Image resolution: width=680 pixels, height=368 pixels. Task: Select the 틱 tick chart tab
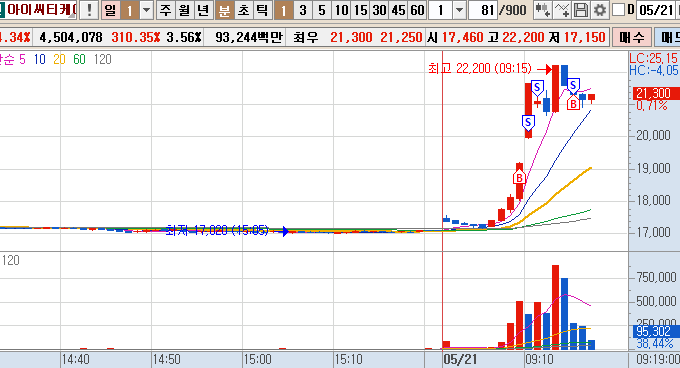(262, 10)
